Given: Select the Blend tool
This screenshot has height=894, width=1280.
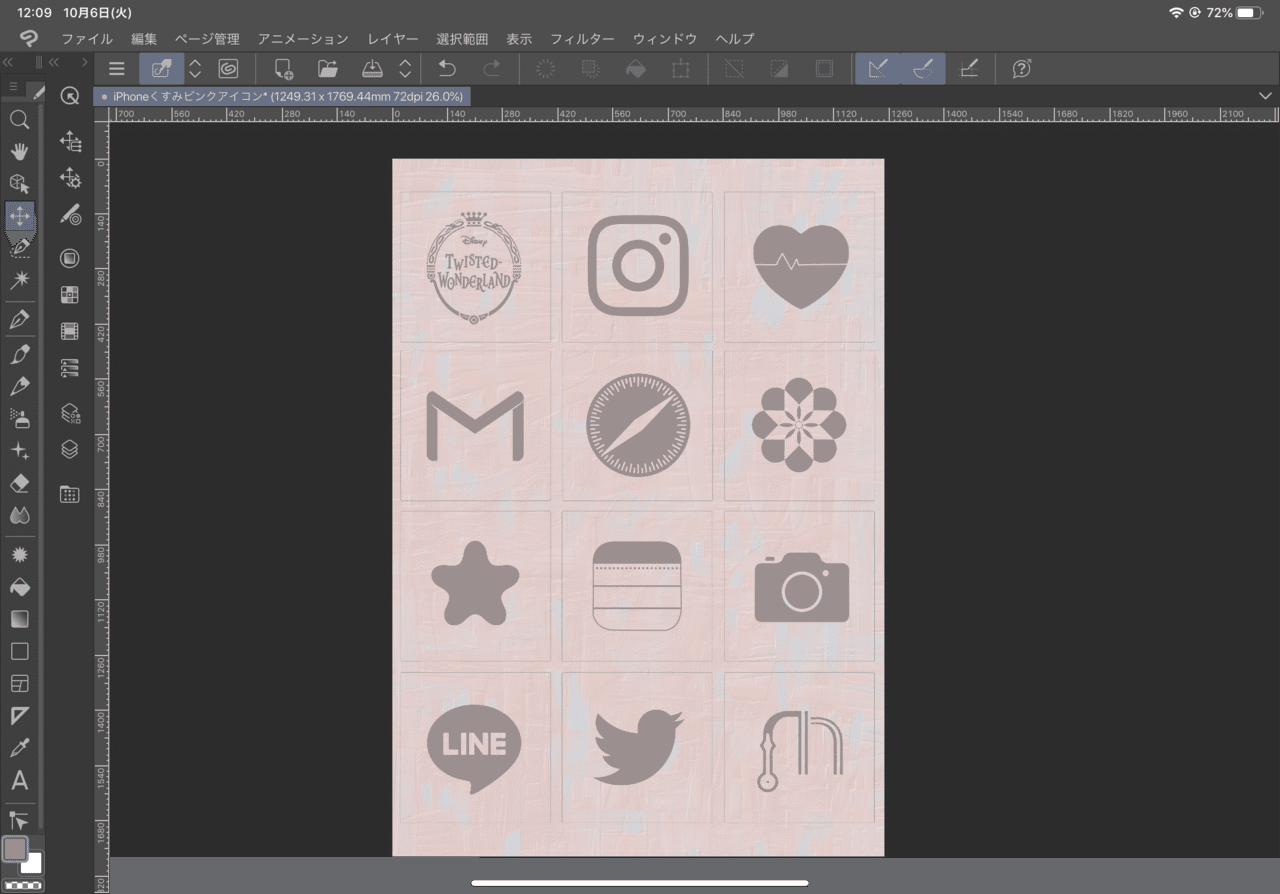Looking at the screenshot, I should coord(19,516).
